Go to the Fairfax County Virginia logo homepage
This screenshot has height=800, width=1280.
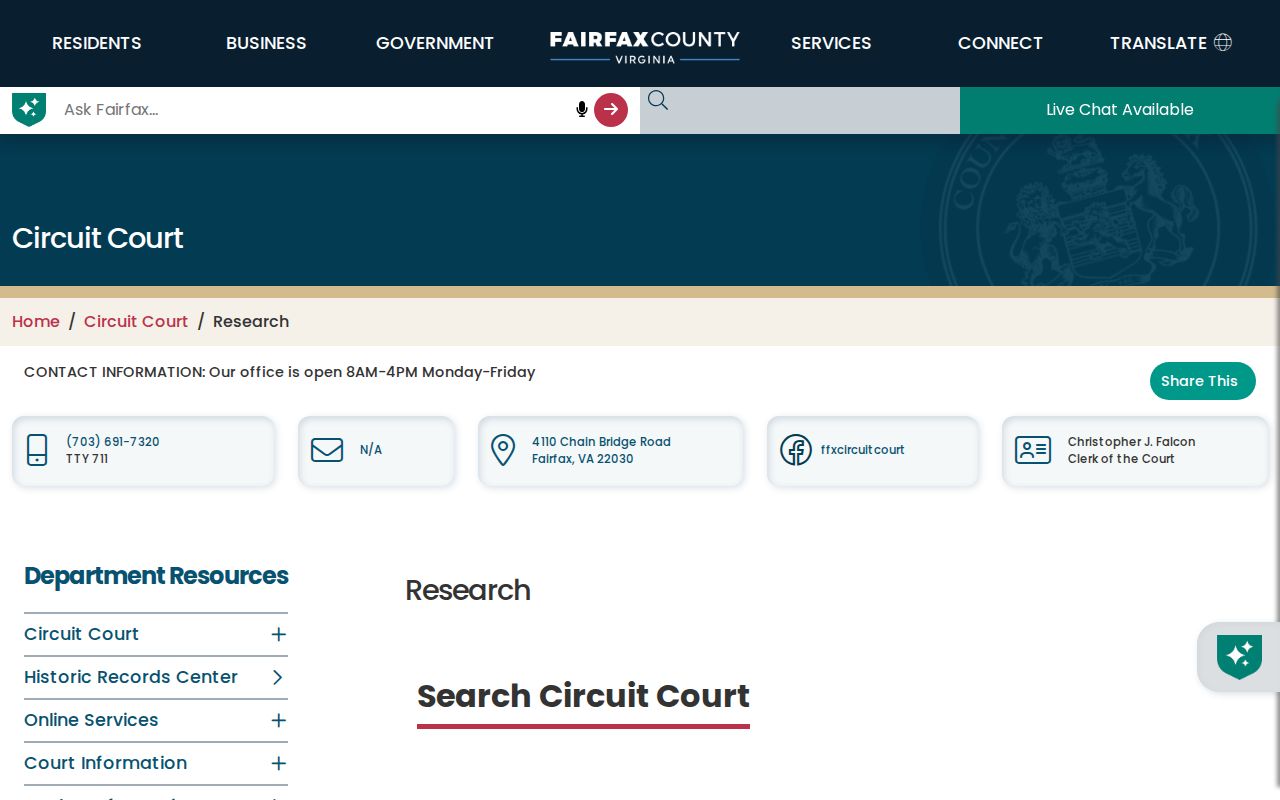click(x=645, y=45)
